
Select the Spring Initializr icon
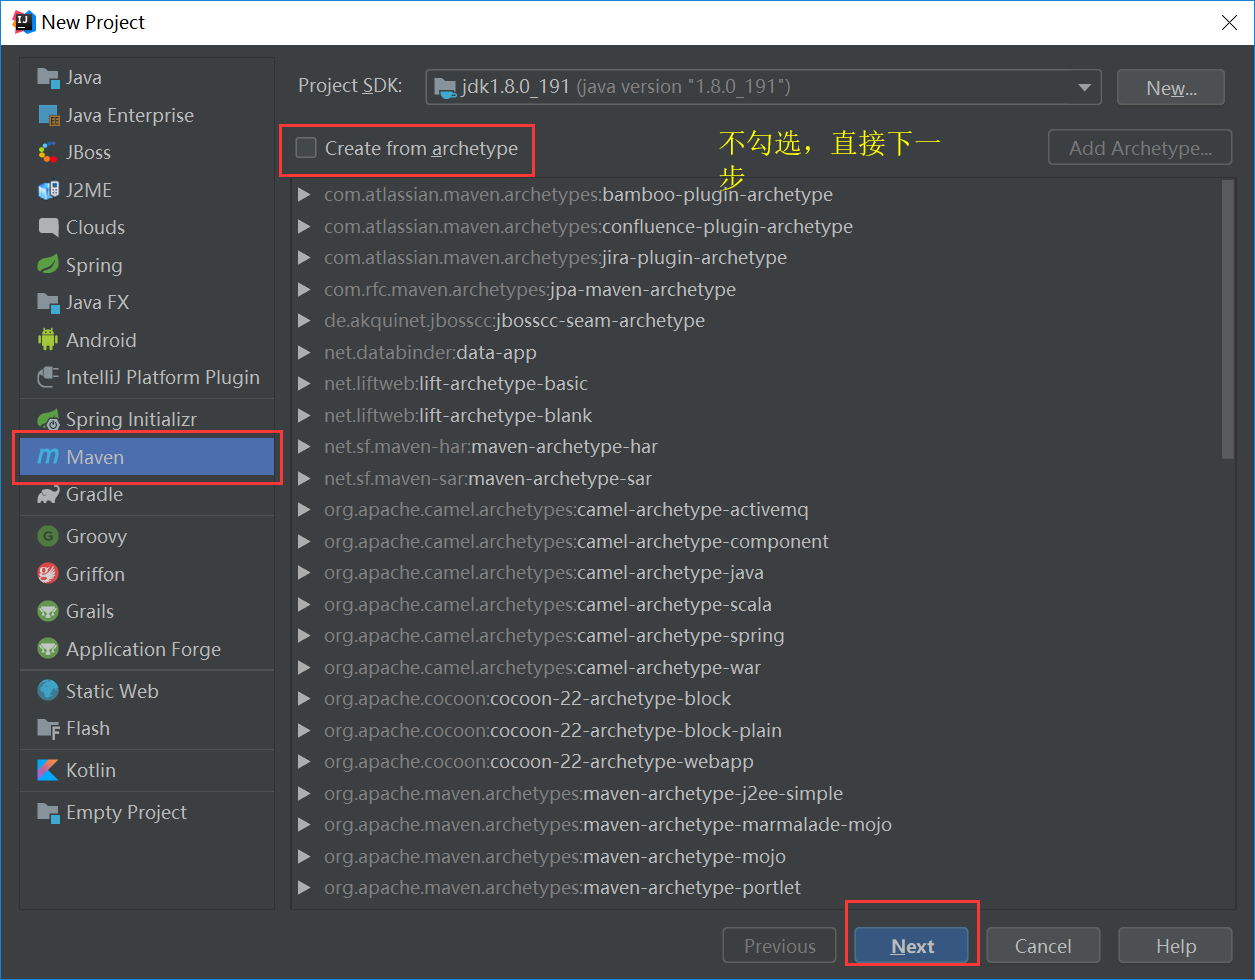tap(48, 420)
